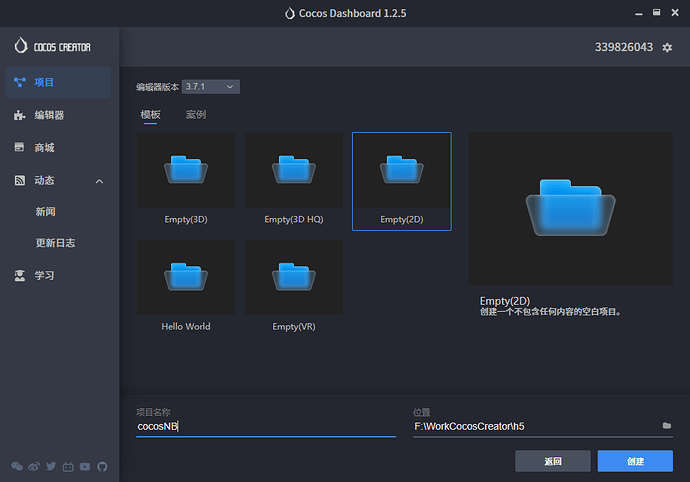Screen dimensions: 690x482
Task: Open the Bilibili social icon
Action: 68,467
